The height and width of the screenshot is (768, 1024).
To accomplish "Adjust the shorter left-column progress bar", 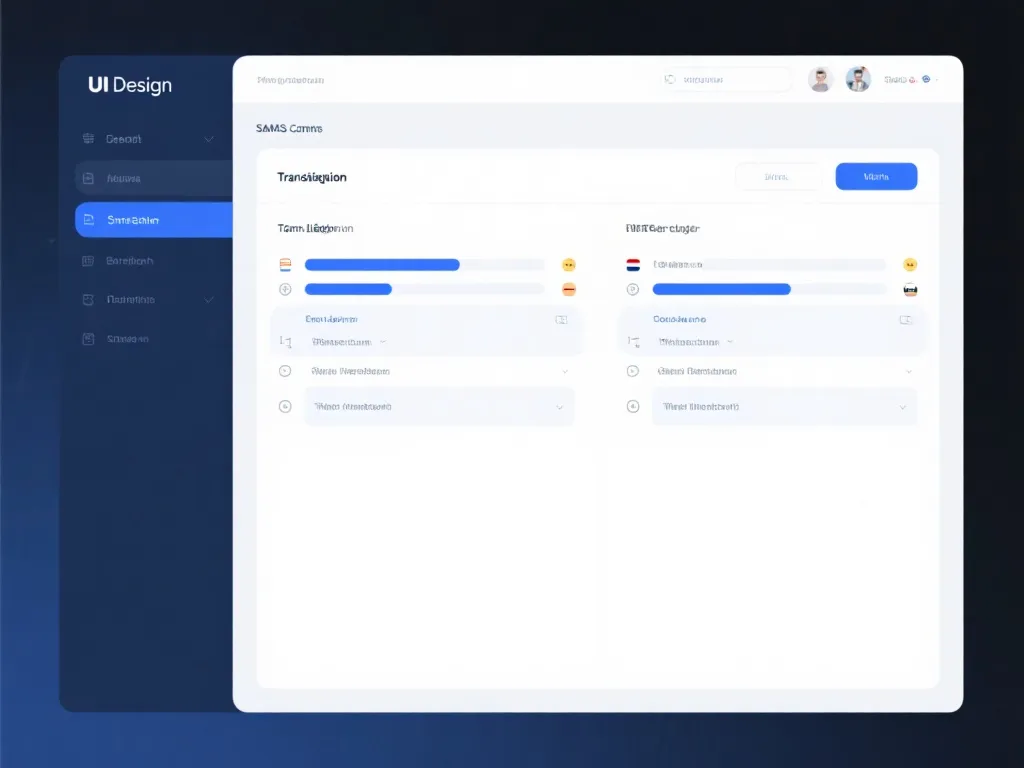I will click(424, 289).
